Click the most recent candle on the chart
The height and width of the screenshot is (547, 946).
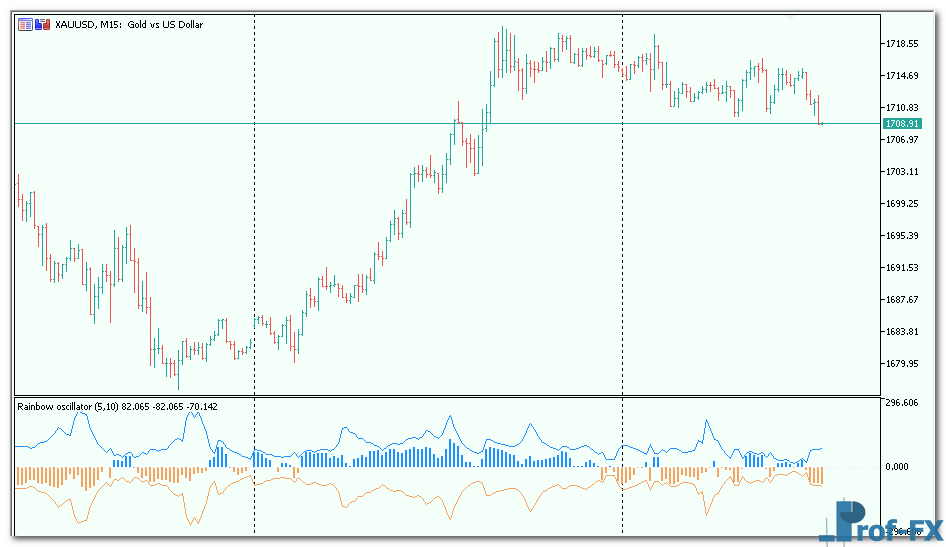819,112
